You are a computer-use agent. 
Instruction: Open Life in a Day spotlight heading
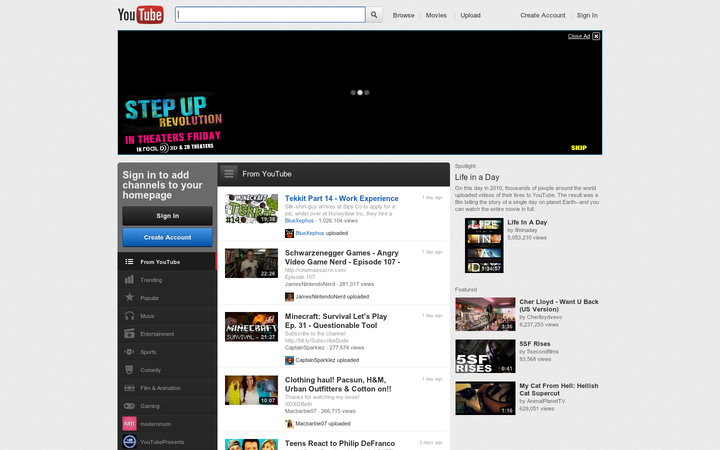pyautogui.click(x=477, y=177)
